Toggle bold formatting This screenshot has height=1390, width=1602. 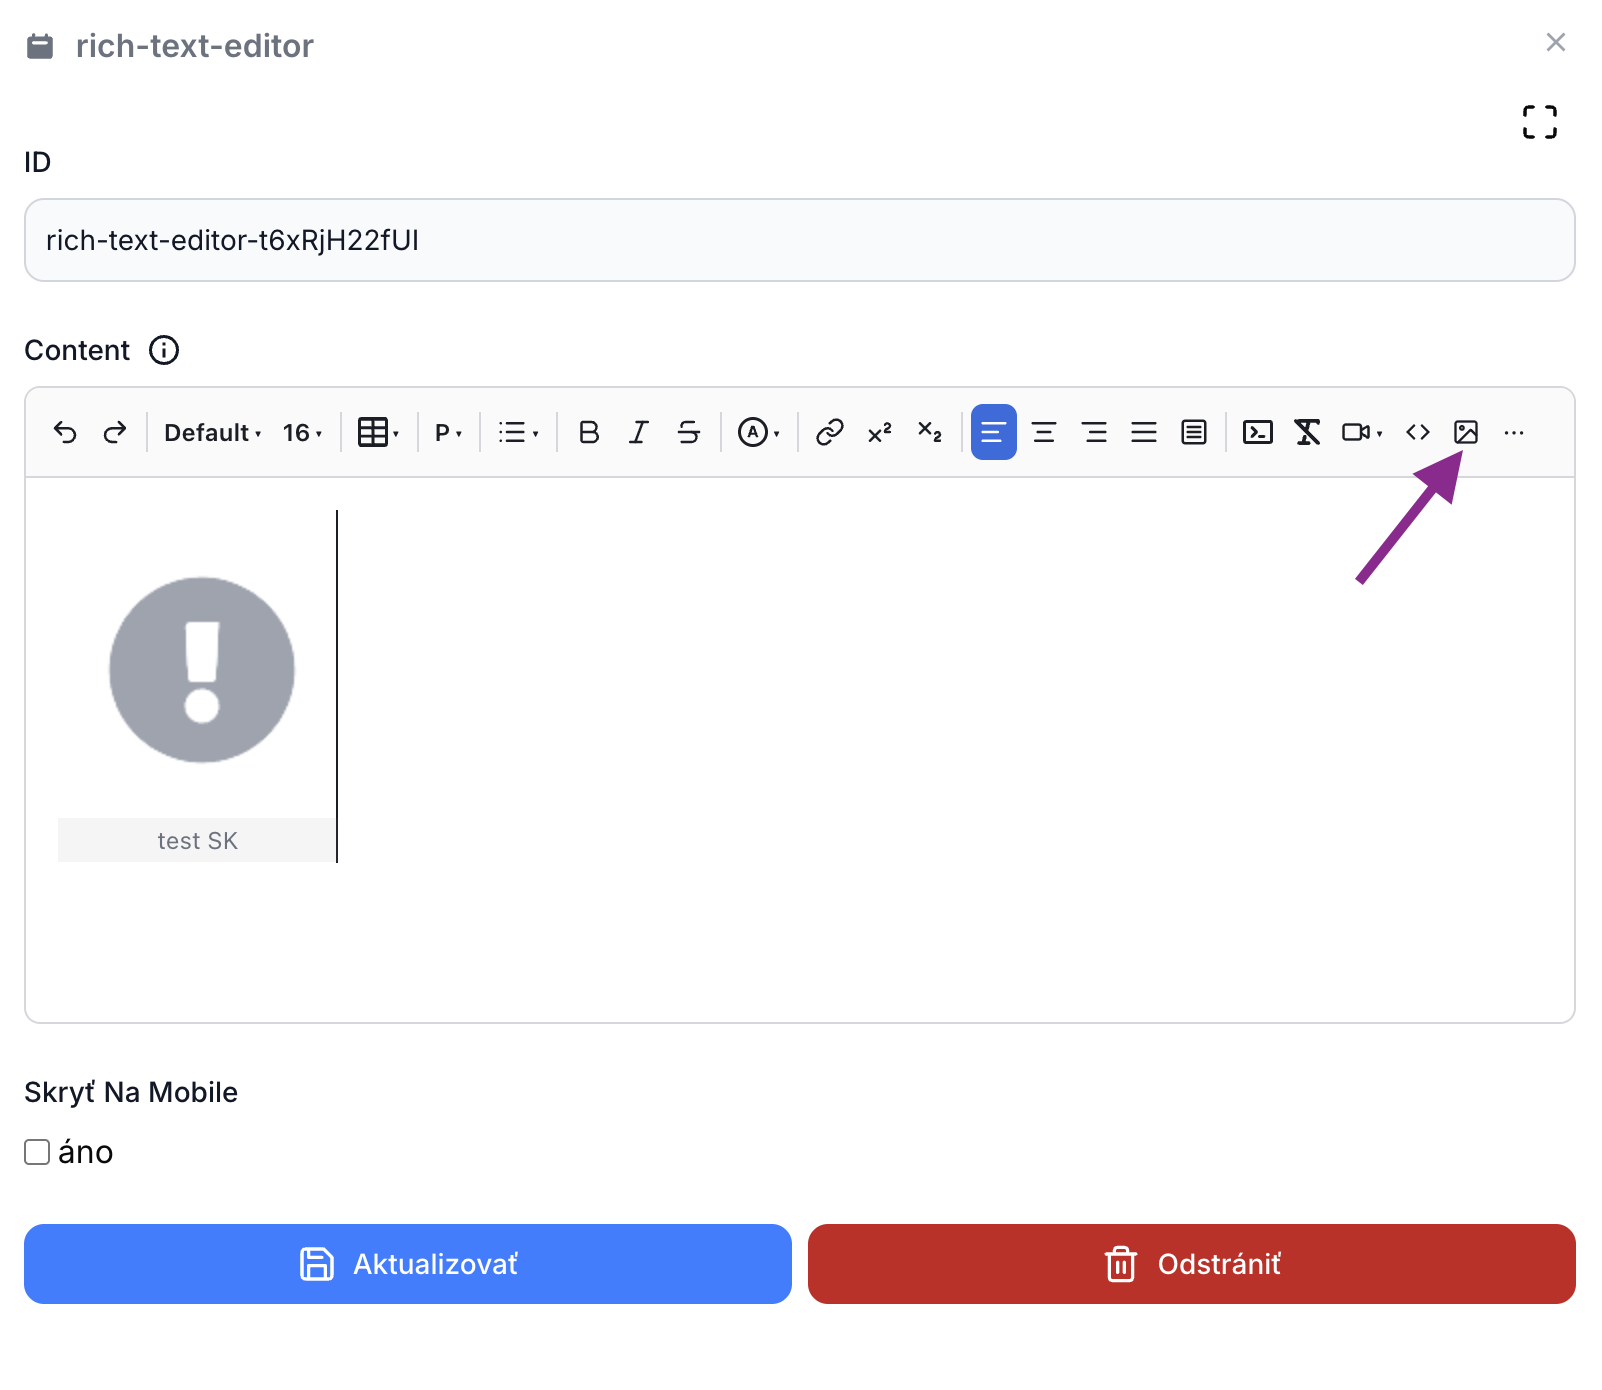click(589, 432)
